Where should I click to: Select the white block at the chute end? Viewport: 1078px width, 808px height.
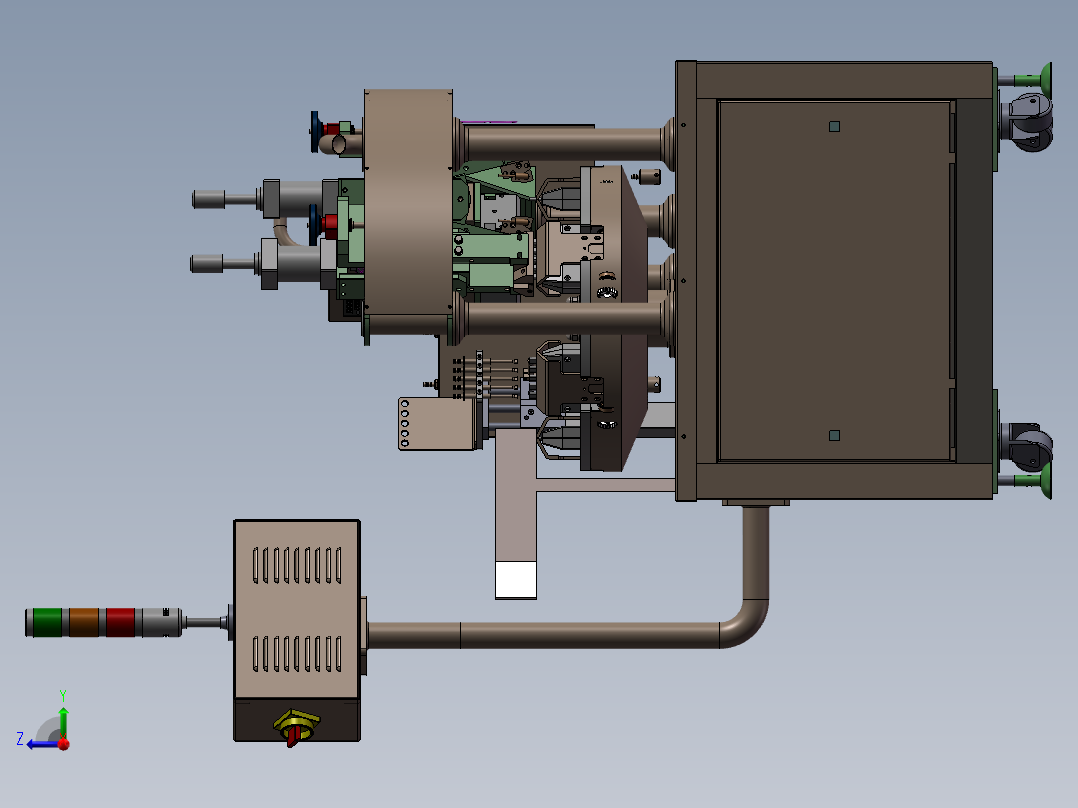click(516, 580)
